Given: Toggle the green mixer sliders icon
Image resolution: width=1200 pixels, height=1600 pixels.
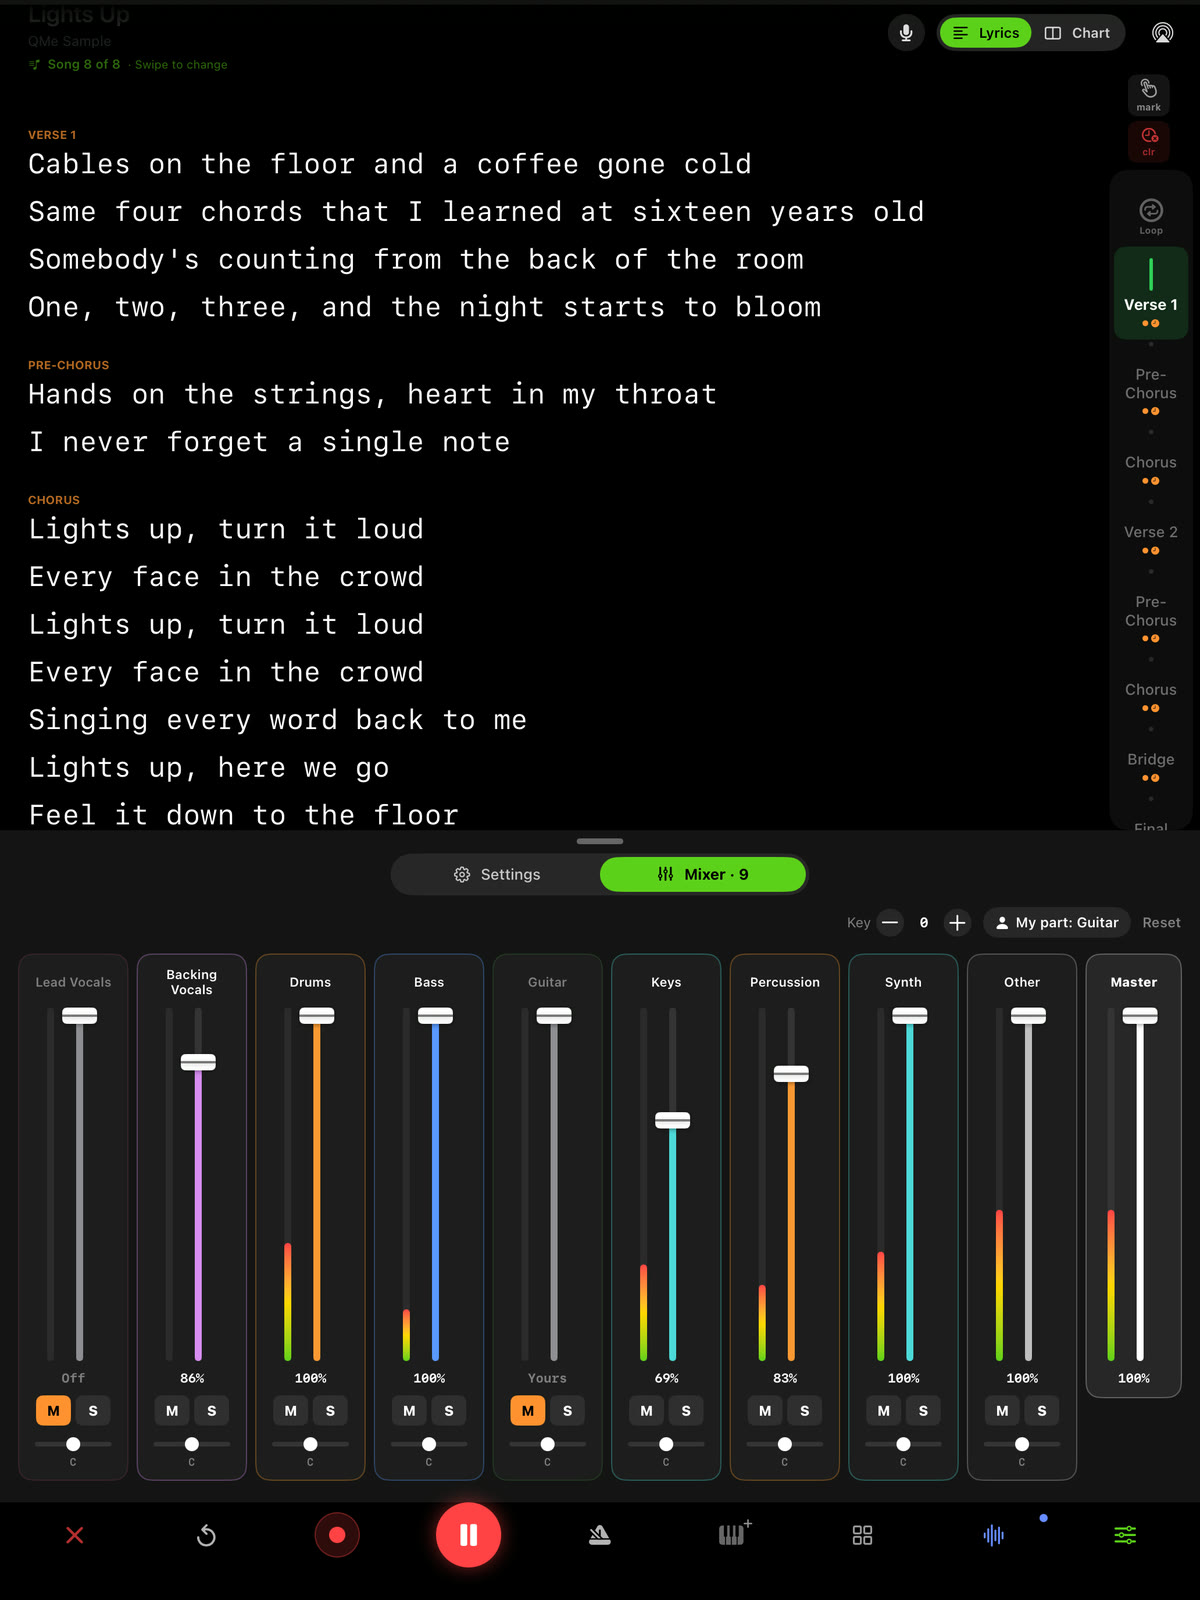Looking at the screenshot, I should coord(1125,1535).
